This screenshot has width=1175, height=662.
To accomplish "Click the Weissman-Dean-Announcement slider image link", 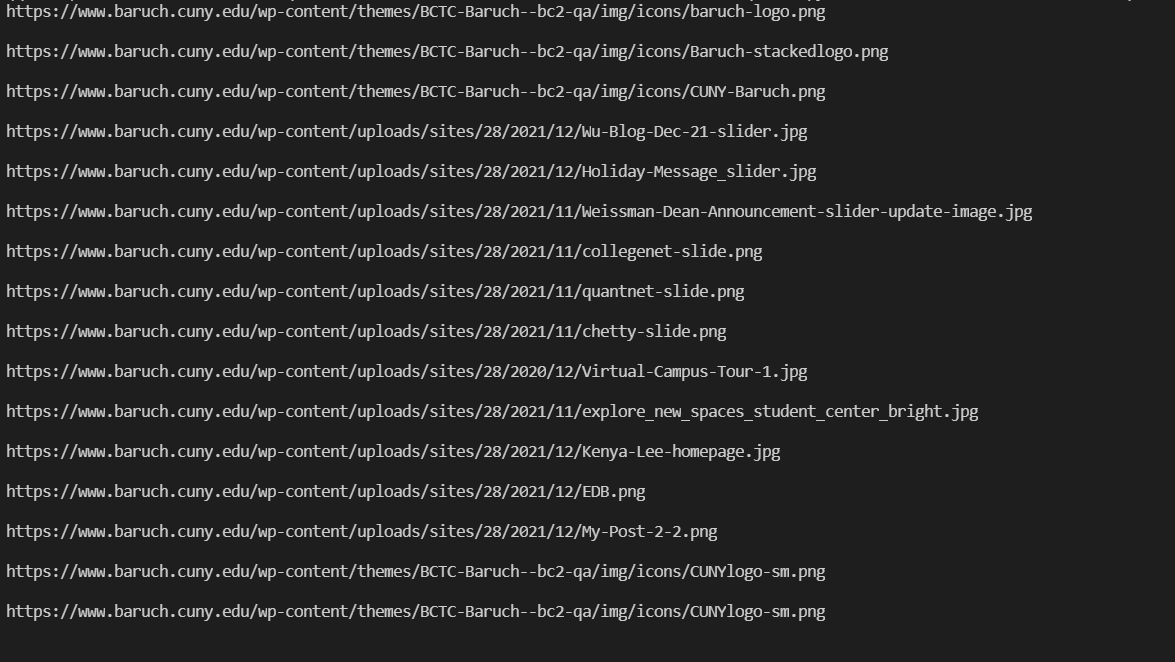I will [x=518, y=212].
